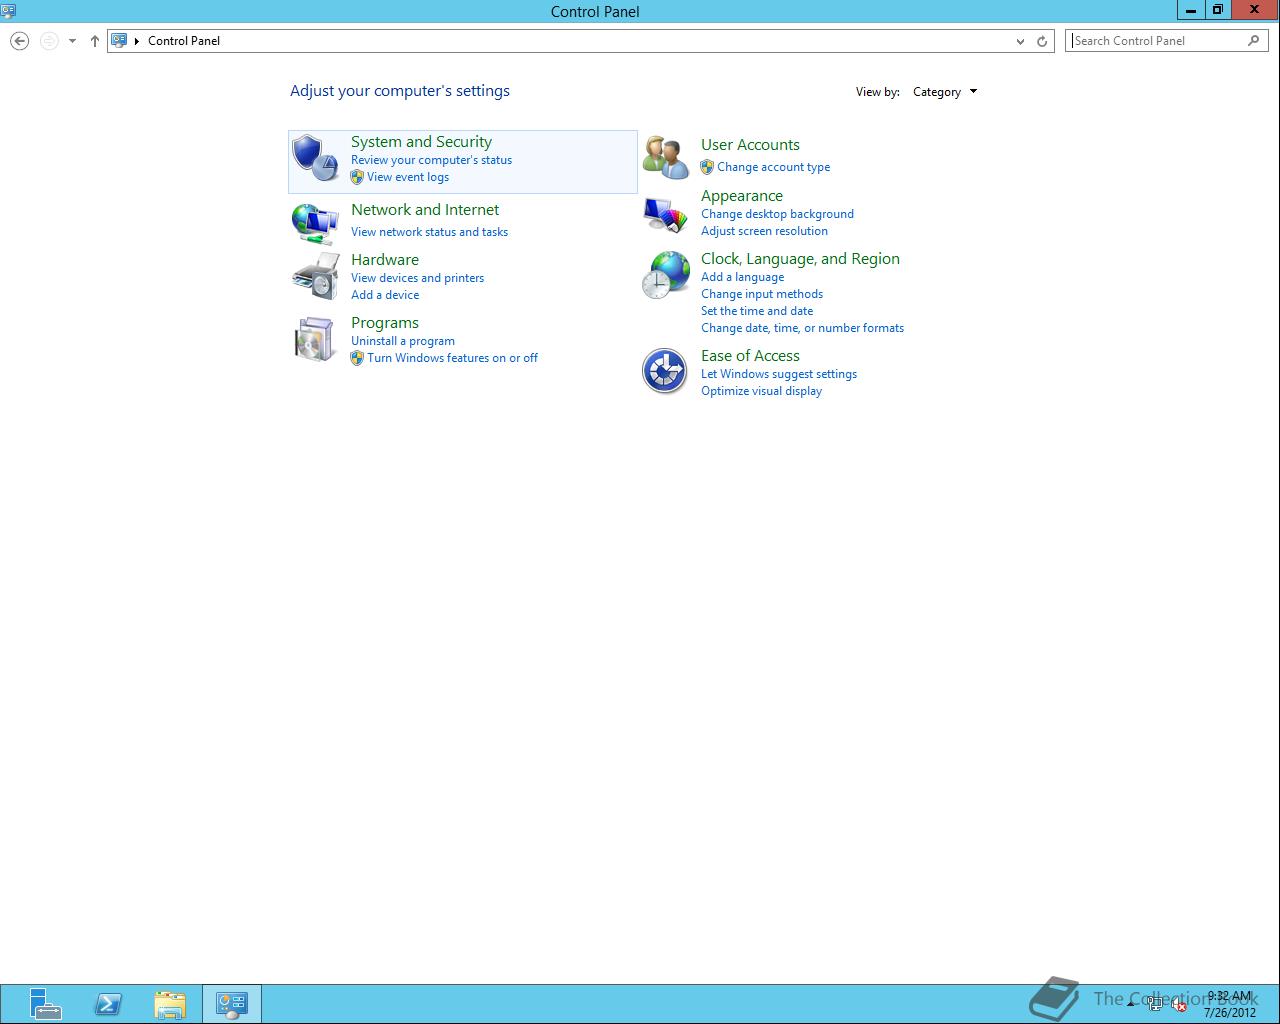
Task: Click Optimize visual display
Action: pos(761,391)
